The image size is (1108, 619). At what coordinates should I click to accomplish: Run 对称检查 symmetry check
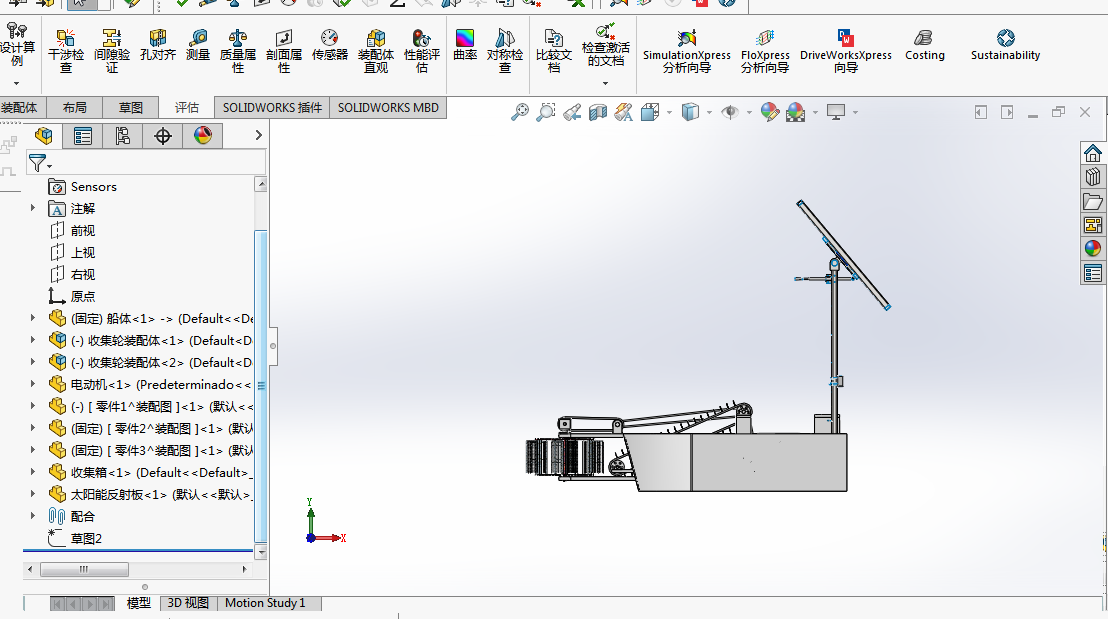pos(505,51)
